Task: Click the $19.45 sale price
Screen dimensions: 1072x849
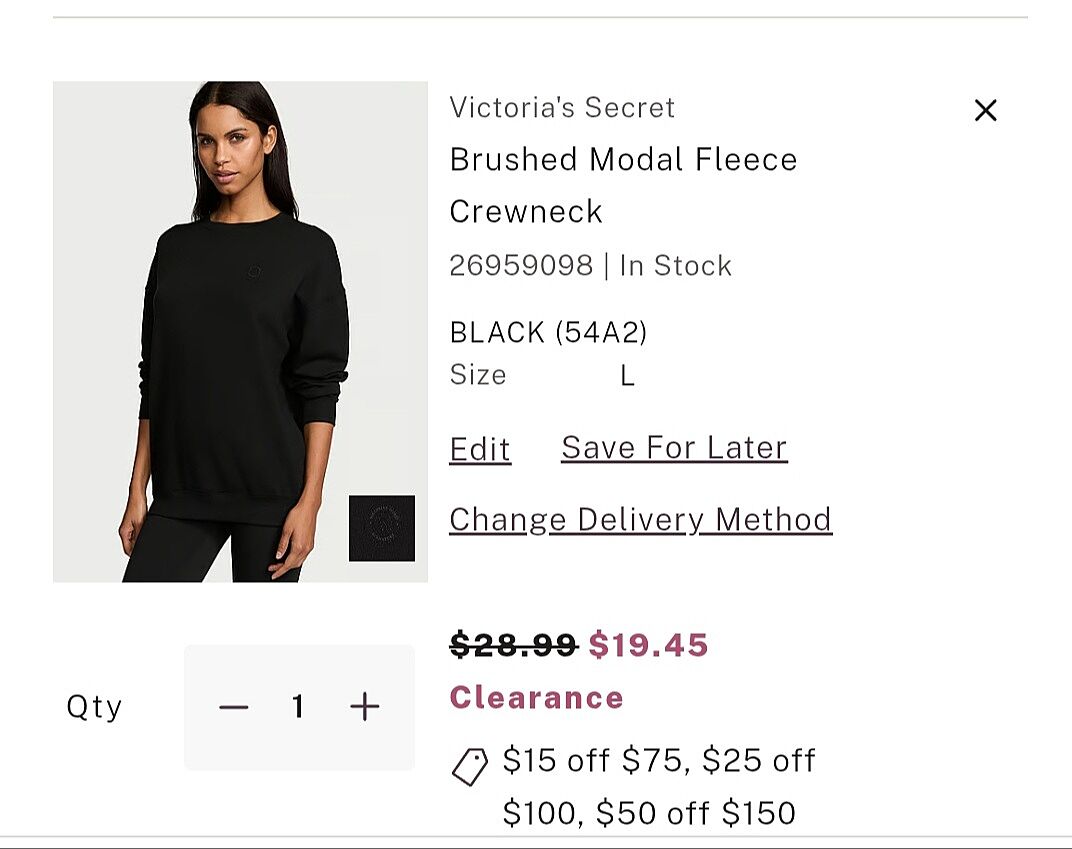Action: coord(648,645)
